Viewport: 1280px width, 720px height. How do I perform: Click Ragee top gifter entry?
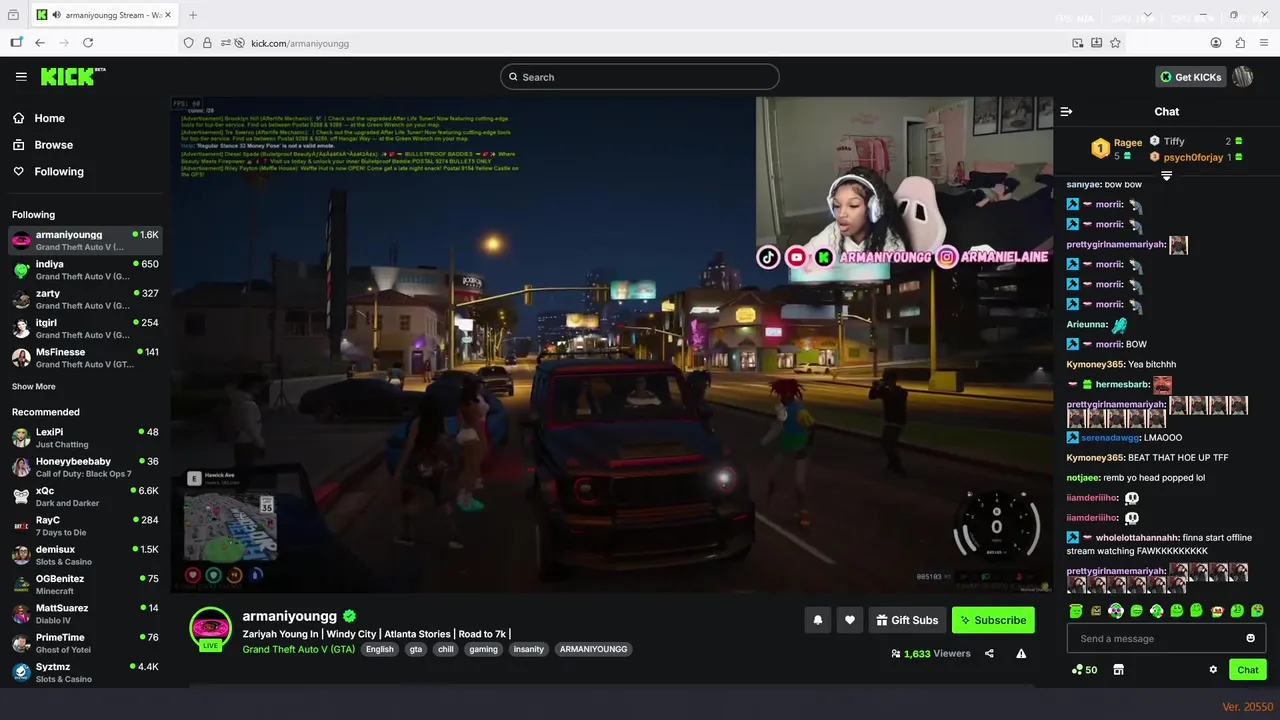1116,149
